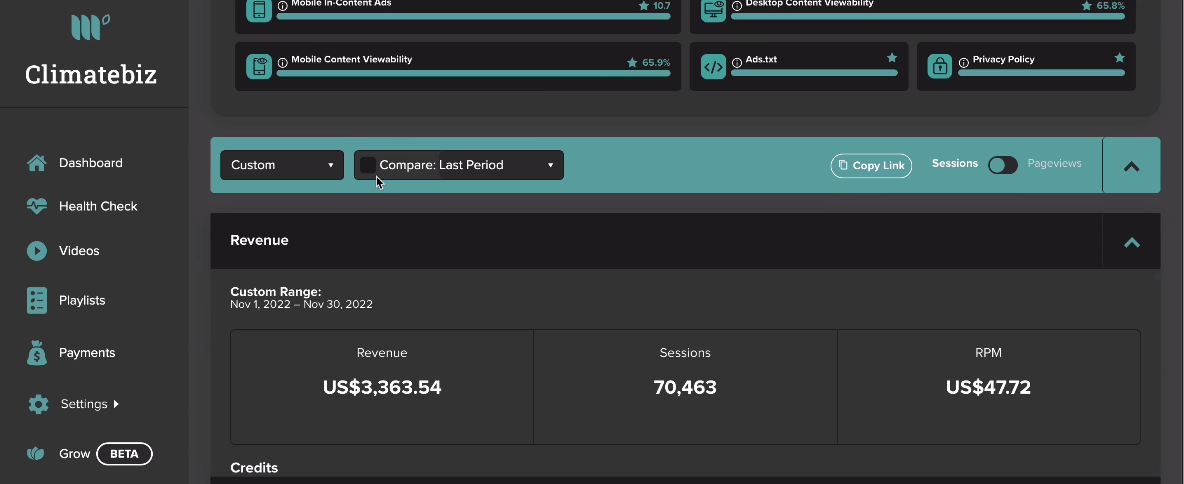Click the Privacy Policy progress bar
Viewport: 1184px width, 484px height.
[1041, 73]
